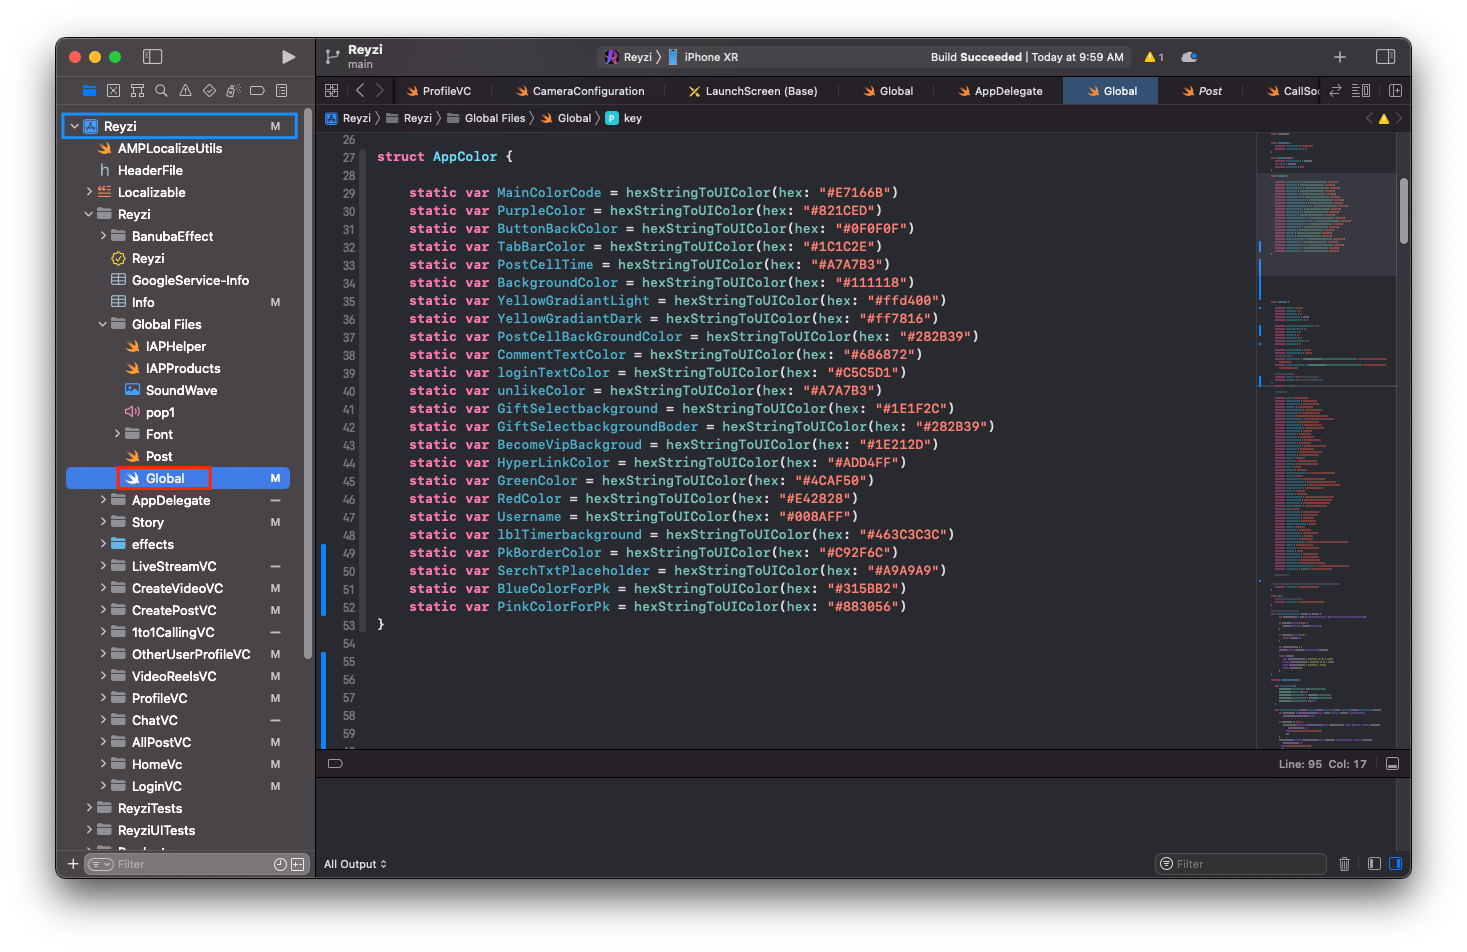Image resolution: width=1467 pixels, height=952 pixels.
Task: Click the cloud status icon in toolbar
Action: 1189,57
